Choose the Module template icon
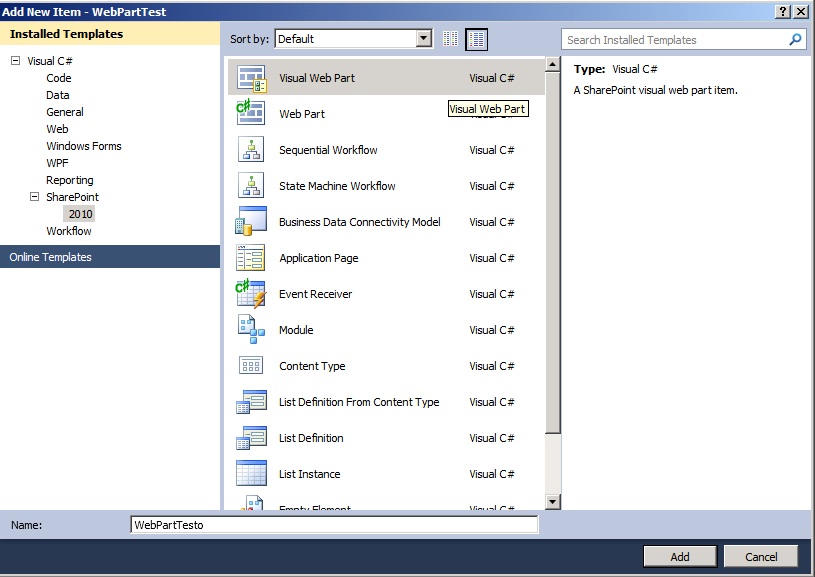Viewport: 815px width, 577px height. point(251,330)
